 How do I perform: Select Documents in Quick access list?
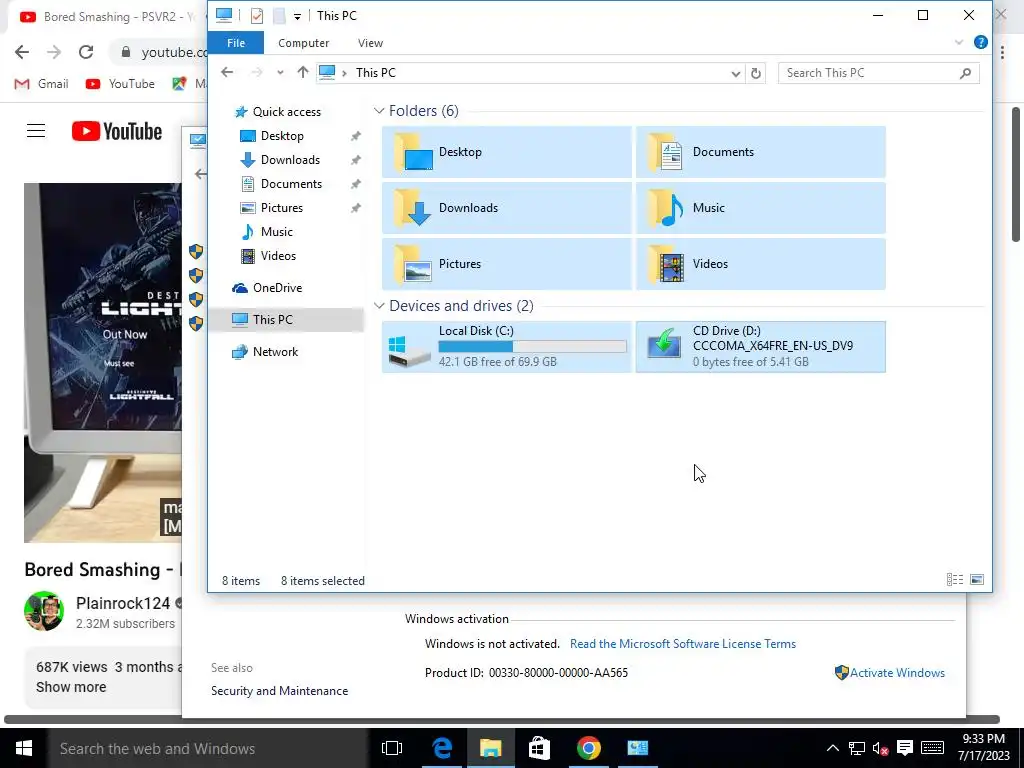[x=291, y=184]
